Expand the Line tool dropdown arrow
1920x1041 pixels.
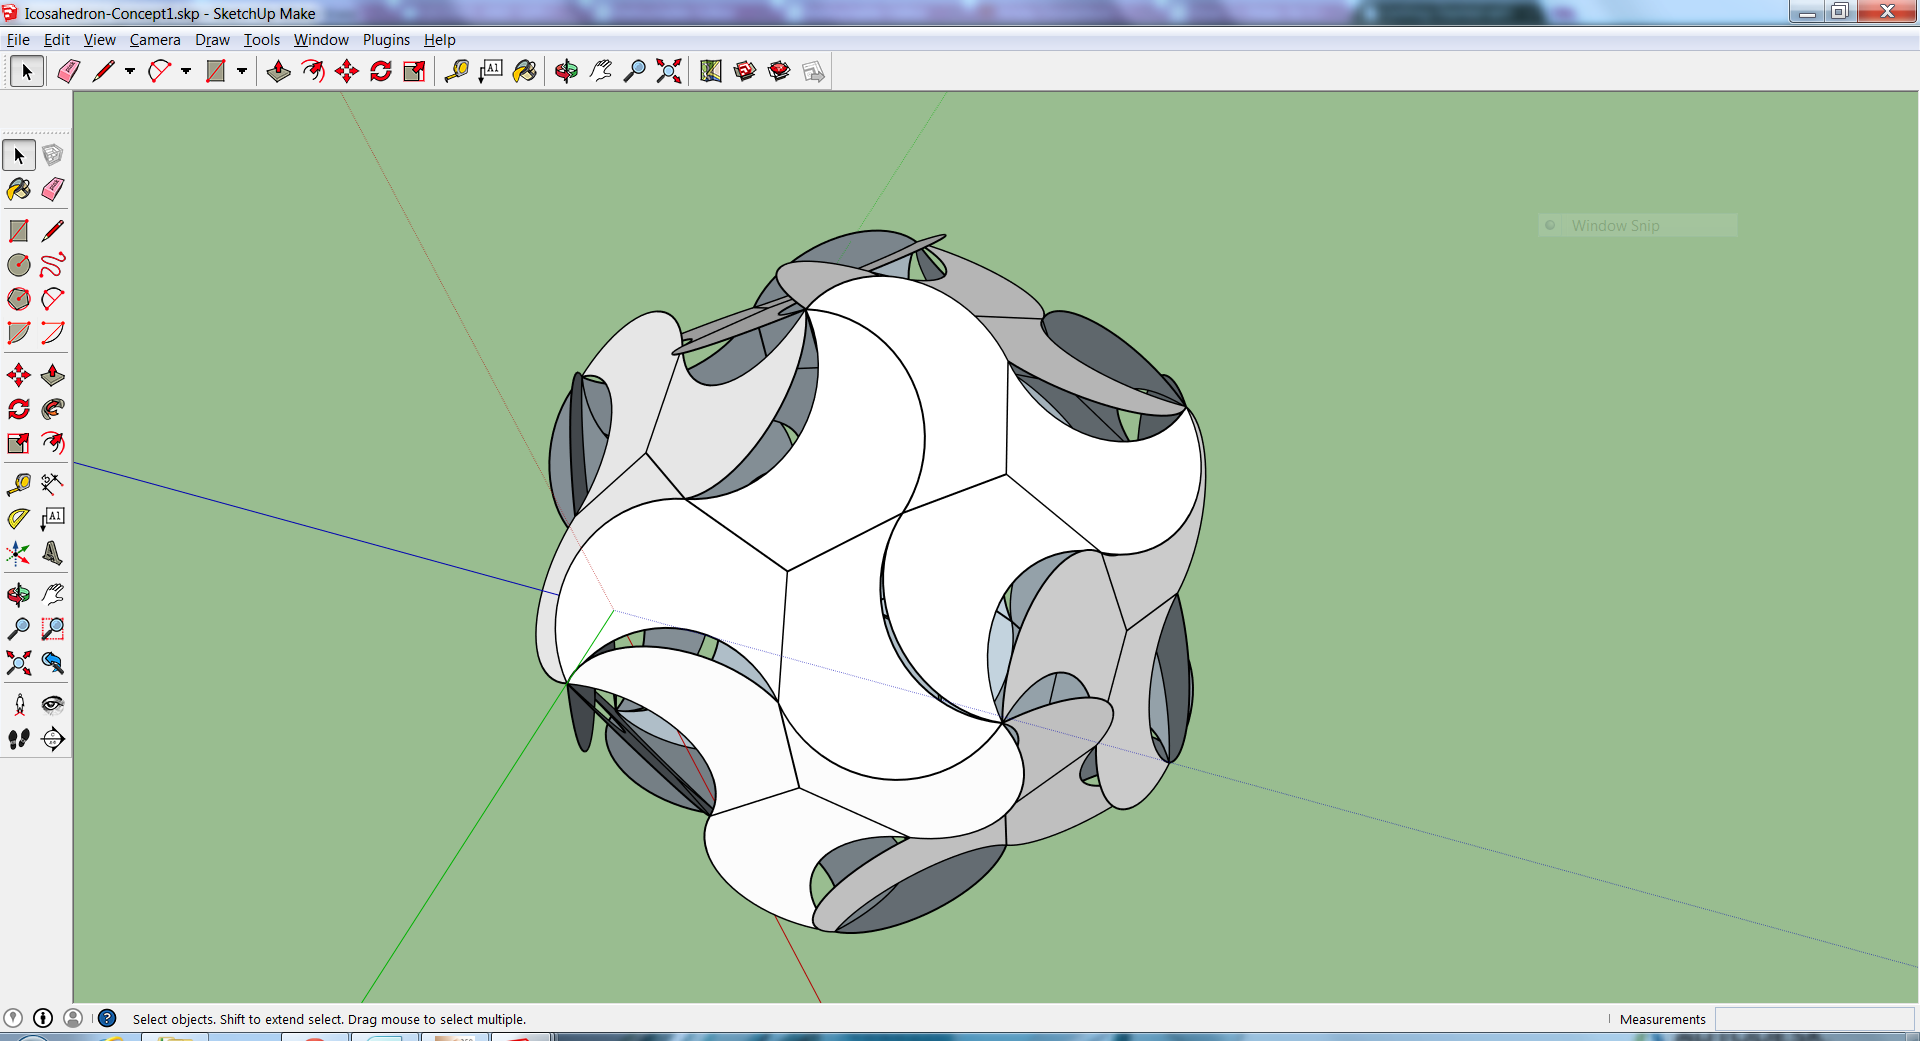pos(130,71)
